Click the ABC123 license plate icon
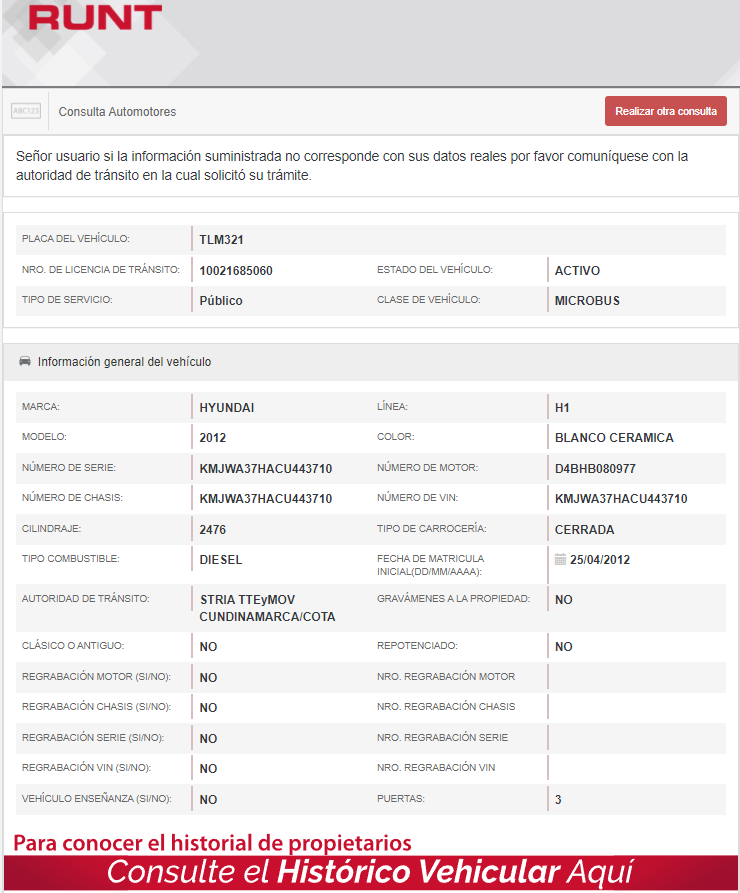 (25, 111)
